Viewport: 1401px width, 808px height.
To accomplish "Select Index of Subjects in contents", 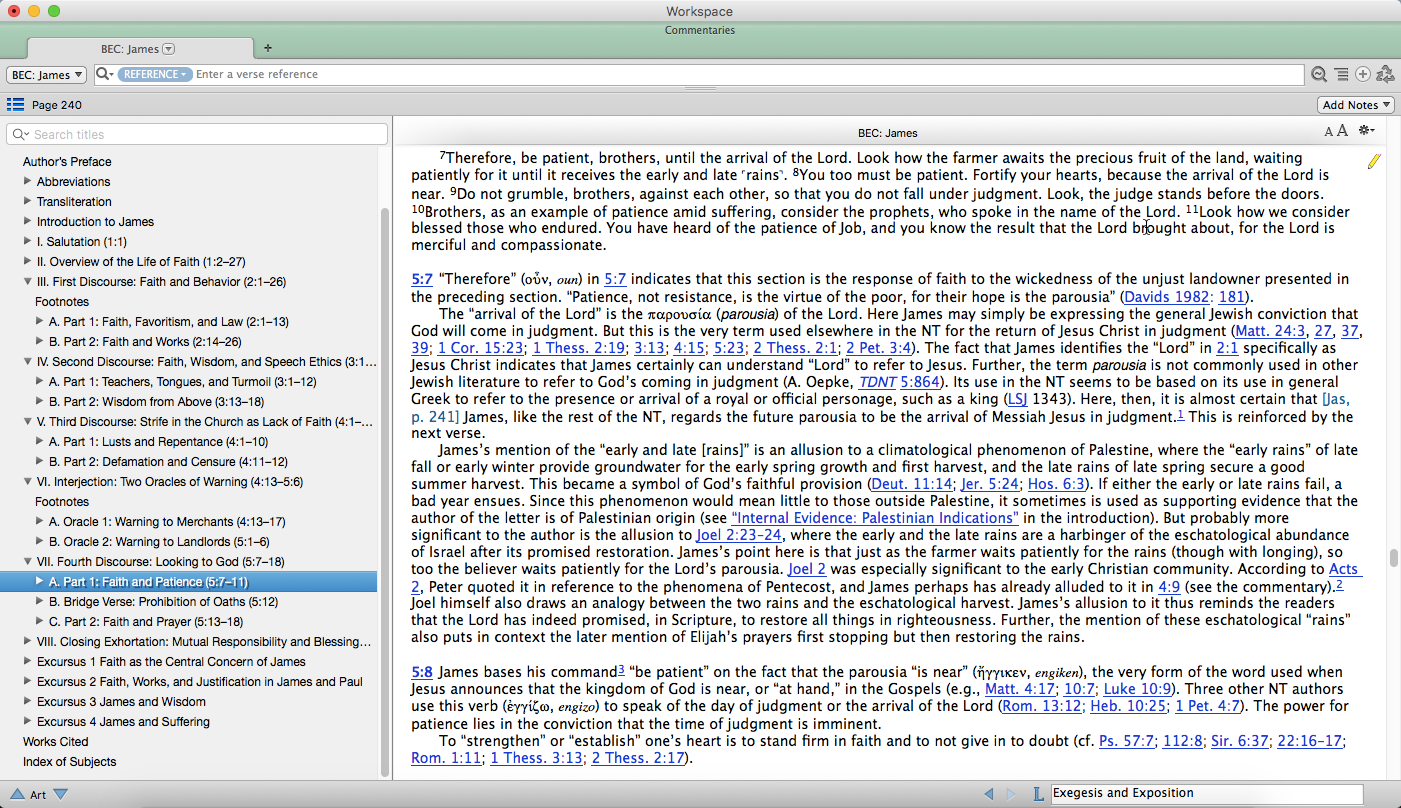I will coord(69,761).
